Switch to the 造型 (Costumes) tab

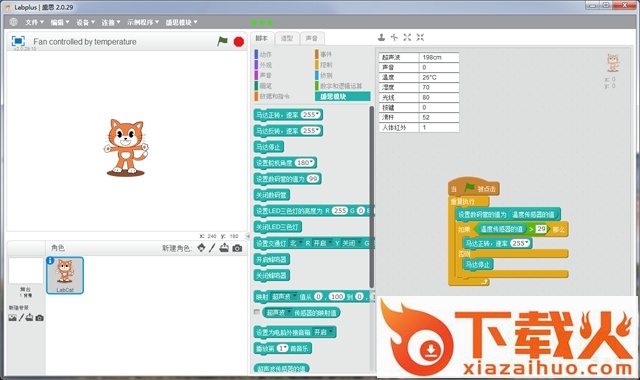[287, 38]
